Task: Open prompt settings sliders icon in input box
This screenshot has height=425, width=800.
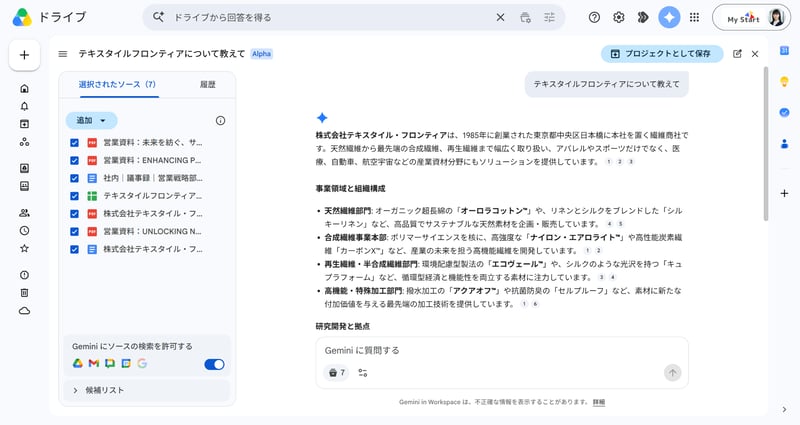Action: 363,373
